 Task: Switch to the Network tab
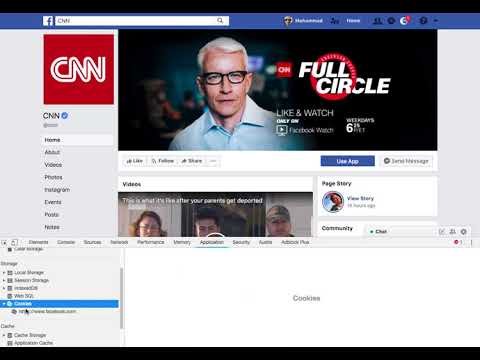[119, 242]
